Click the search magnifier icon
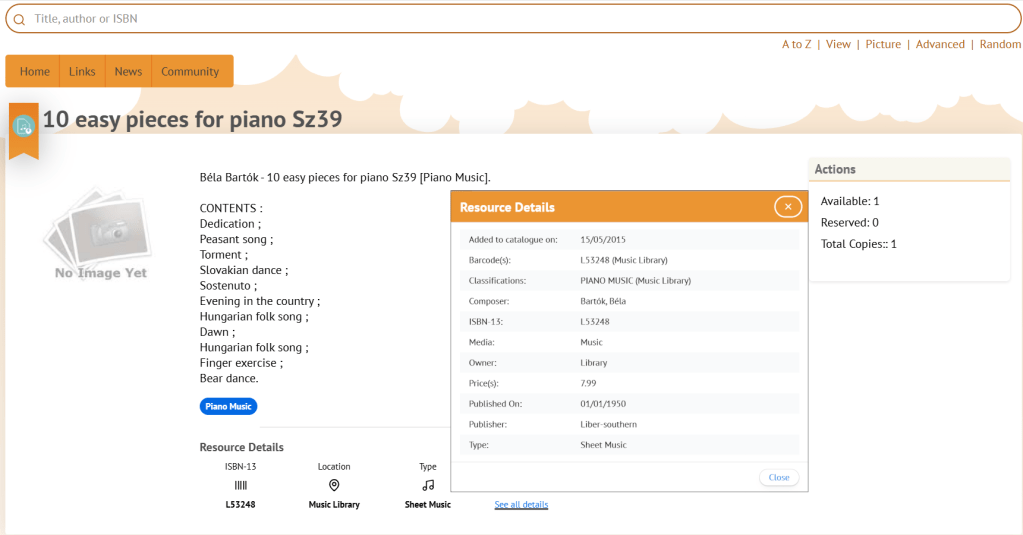Image resolution: width=1023 pixels, height=535 pixels. coord(19,19)
